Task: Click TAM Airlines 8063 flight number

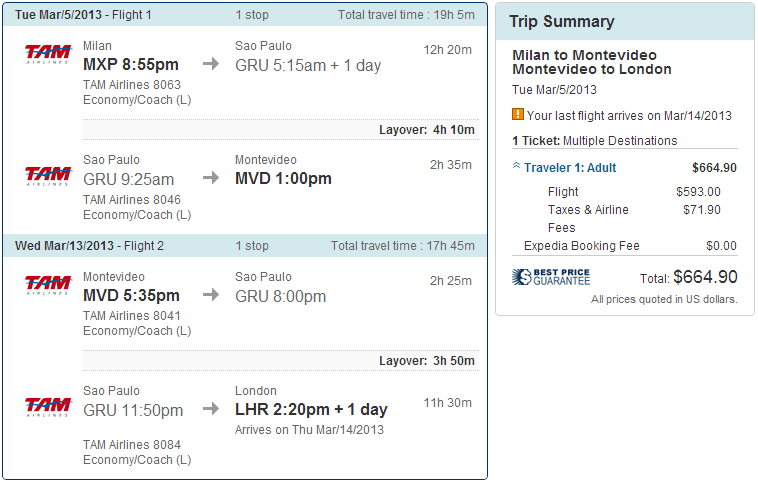Action: coord(132,85)
